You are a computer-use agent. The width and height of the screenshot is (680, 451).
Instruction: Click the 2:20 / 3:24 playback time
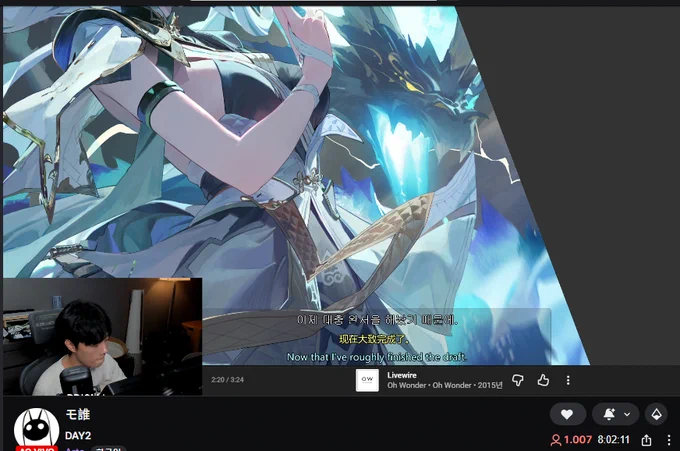pos(228,380)
